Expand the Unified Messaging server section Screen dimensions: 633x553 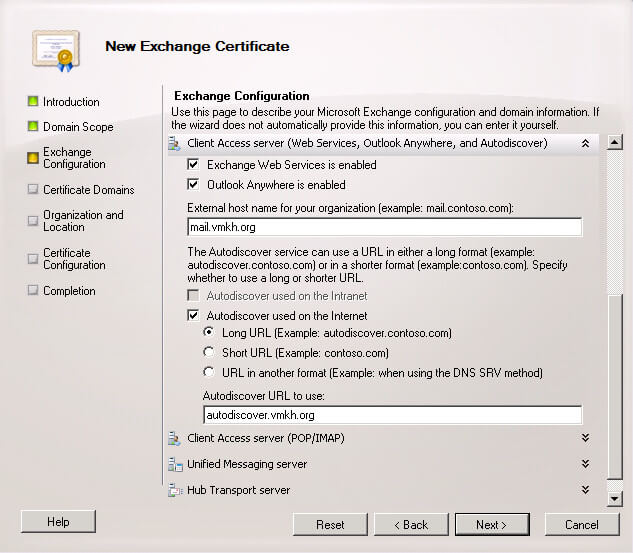click(585, 464)
